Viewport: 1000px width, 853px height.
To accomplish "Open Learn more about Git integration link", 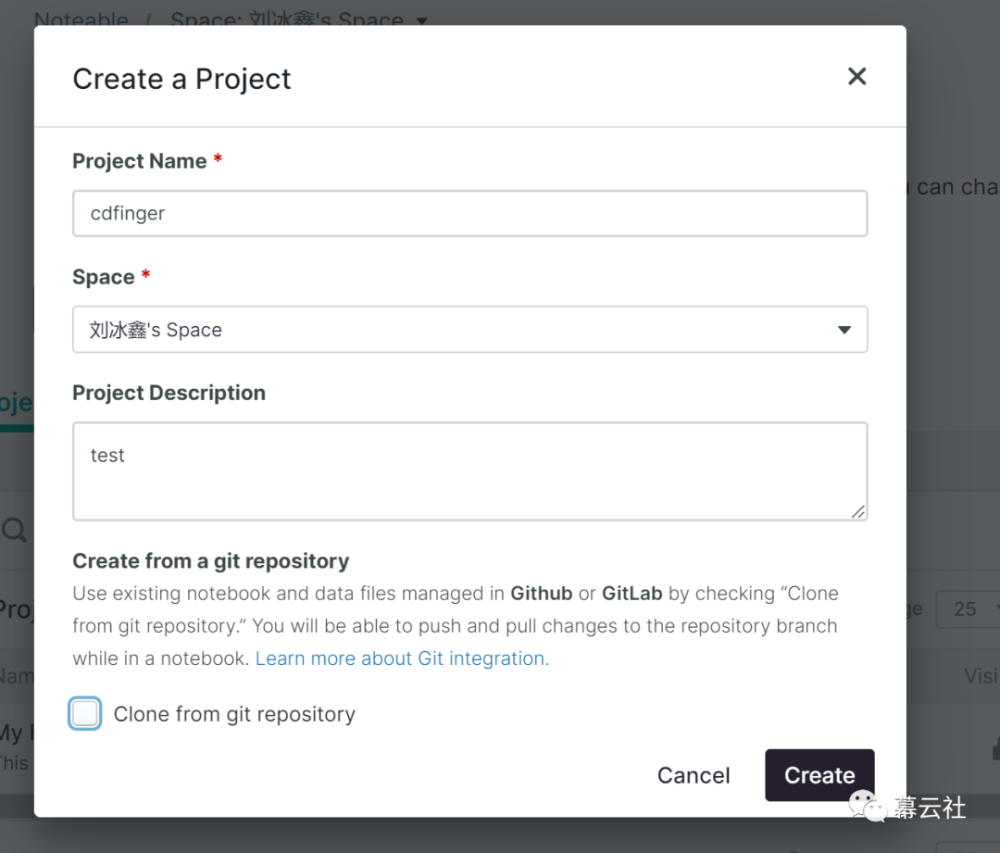I will click(x=402, y=658).
